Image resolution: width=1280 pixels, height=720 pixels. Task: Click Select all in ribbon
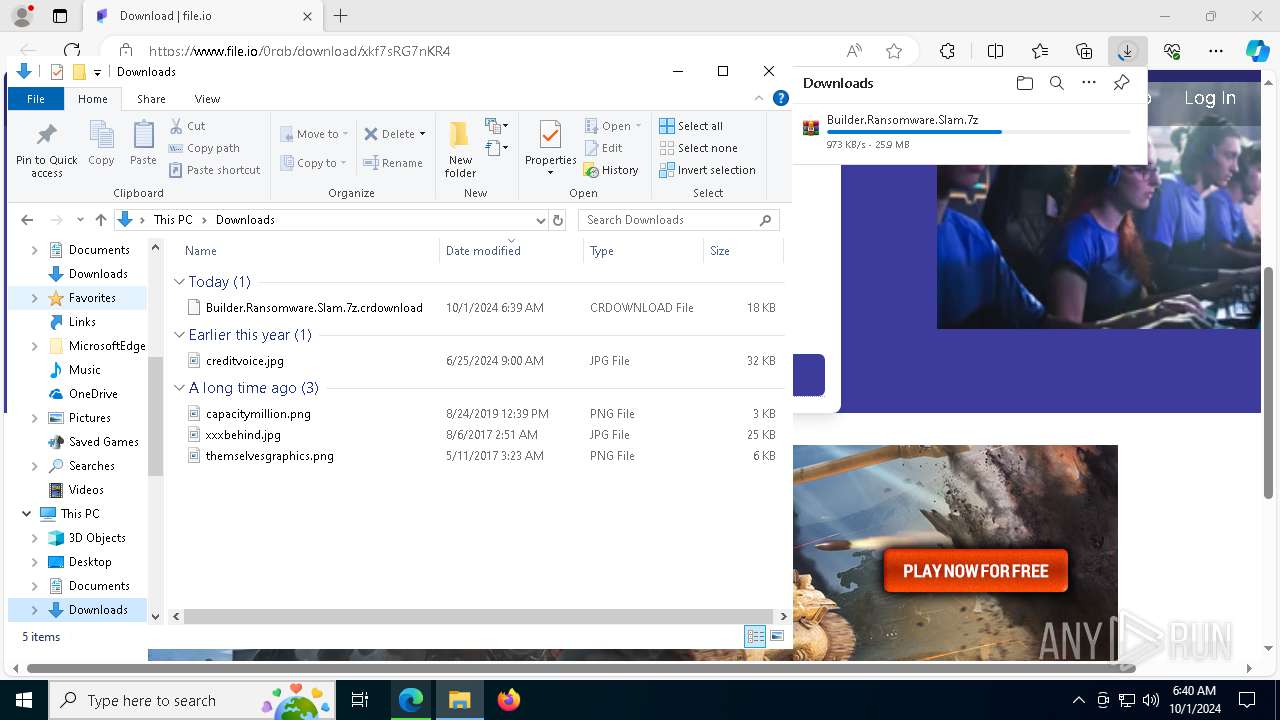click(x=691, y=126)
